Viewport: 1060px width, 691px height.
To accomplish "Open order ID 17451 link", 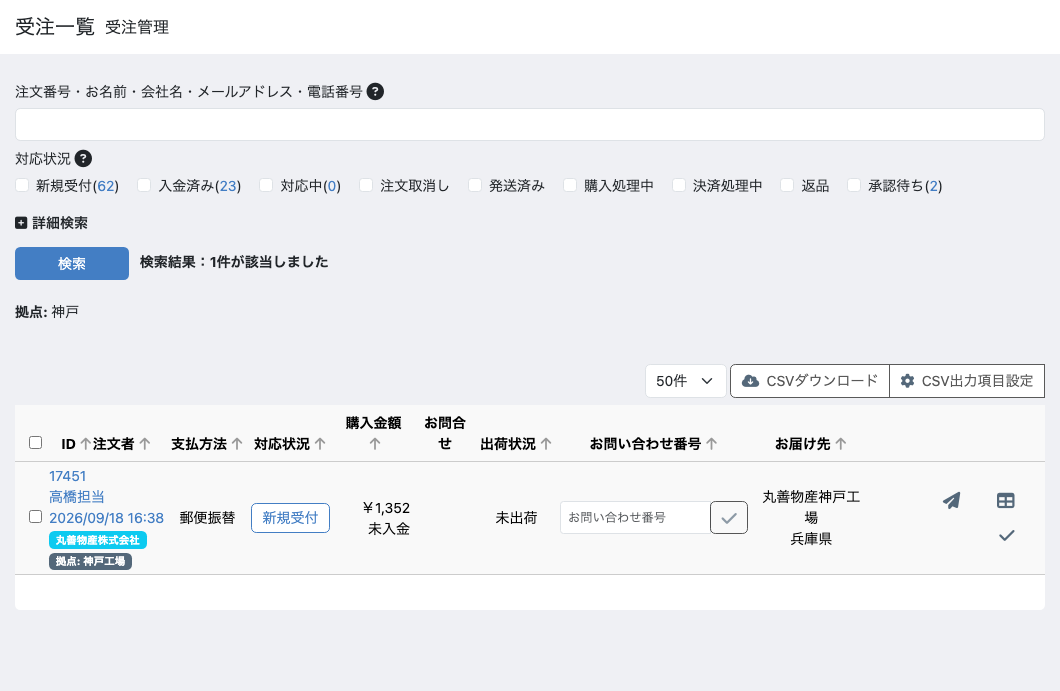I will pyautogui.click(x=68, y=476).
